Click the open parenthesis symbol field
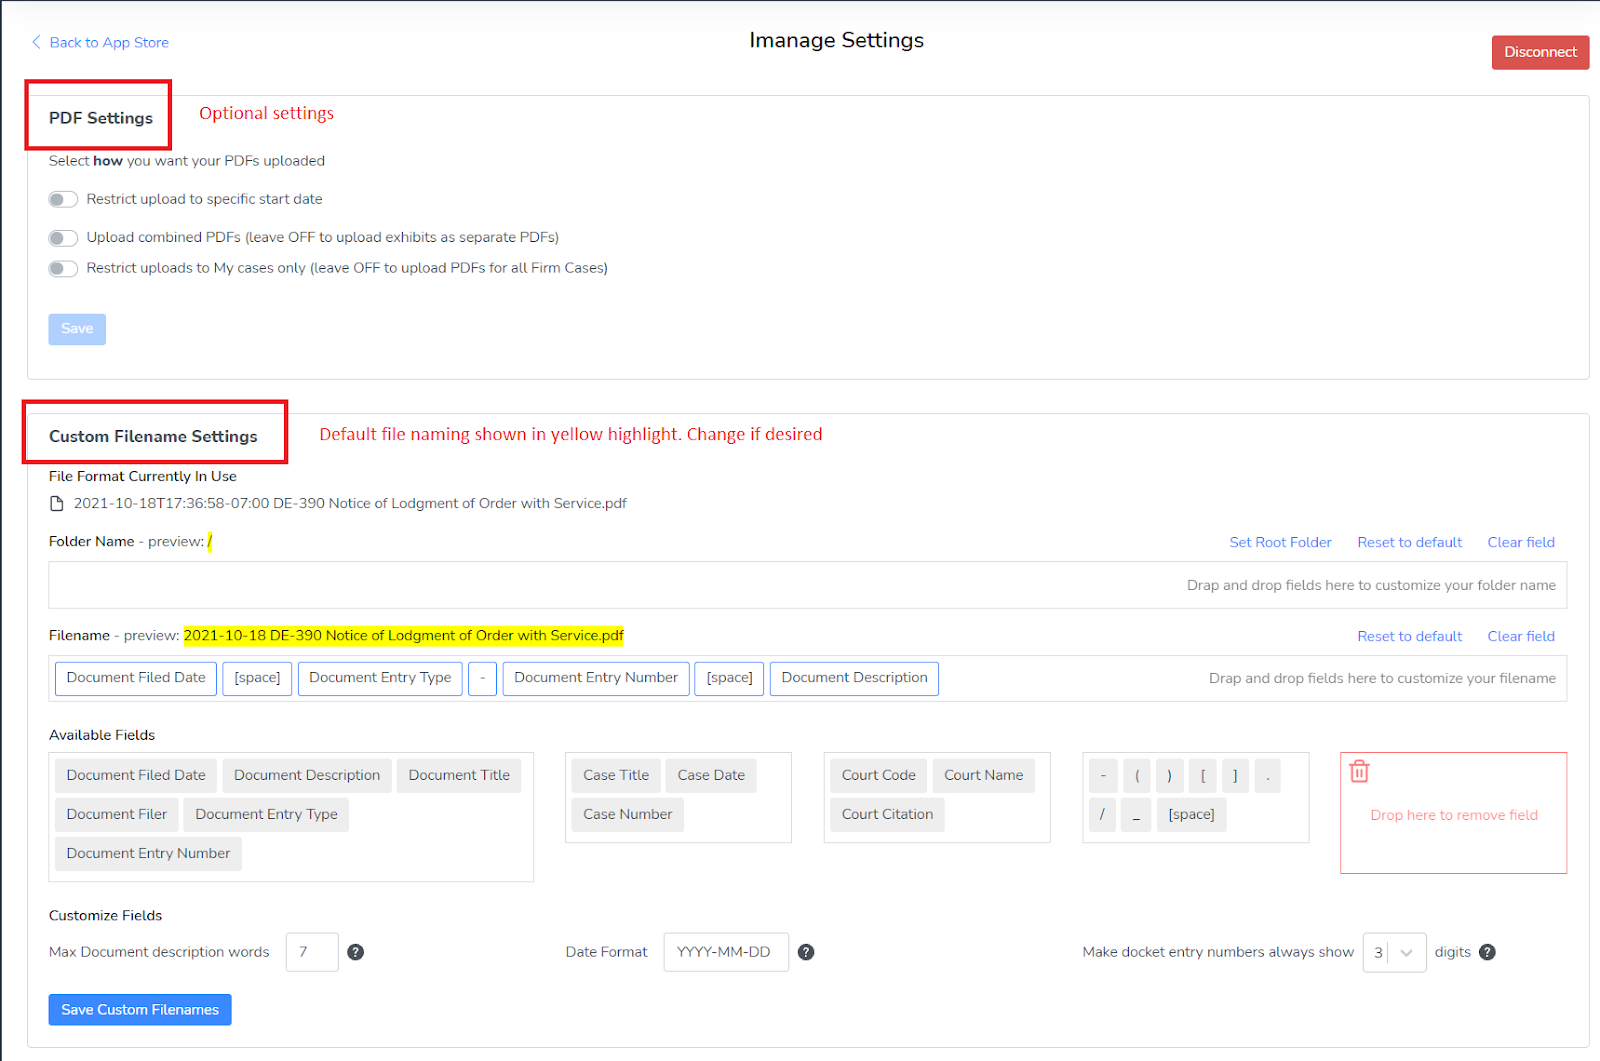The width and height of the screenshot is (1600, 1061). 1137,775
